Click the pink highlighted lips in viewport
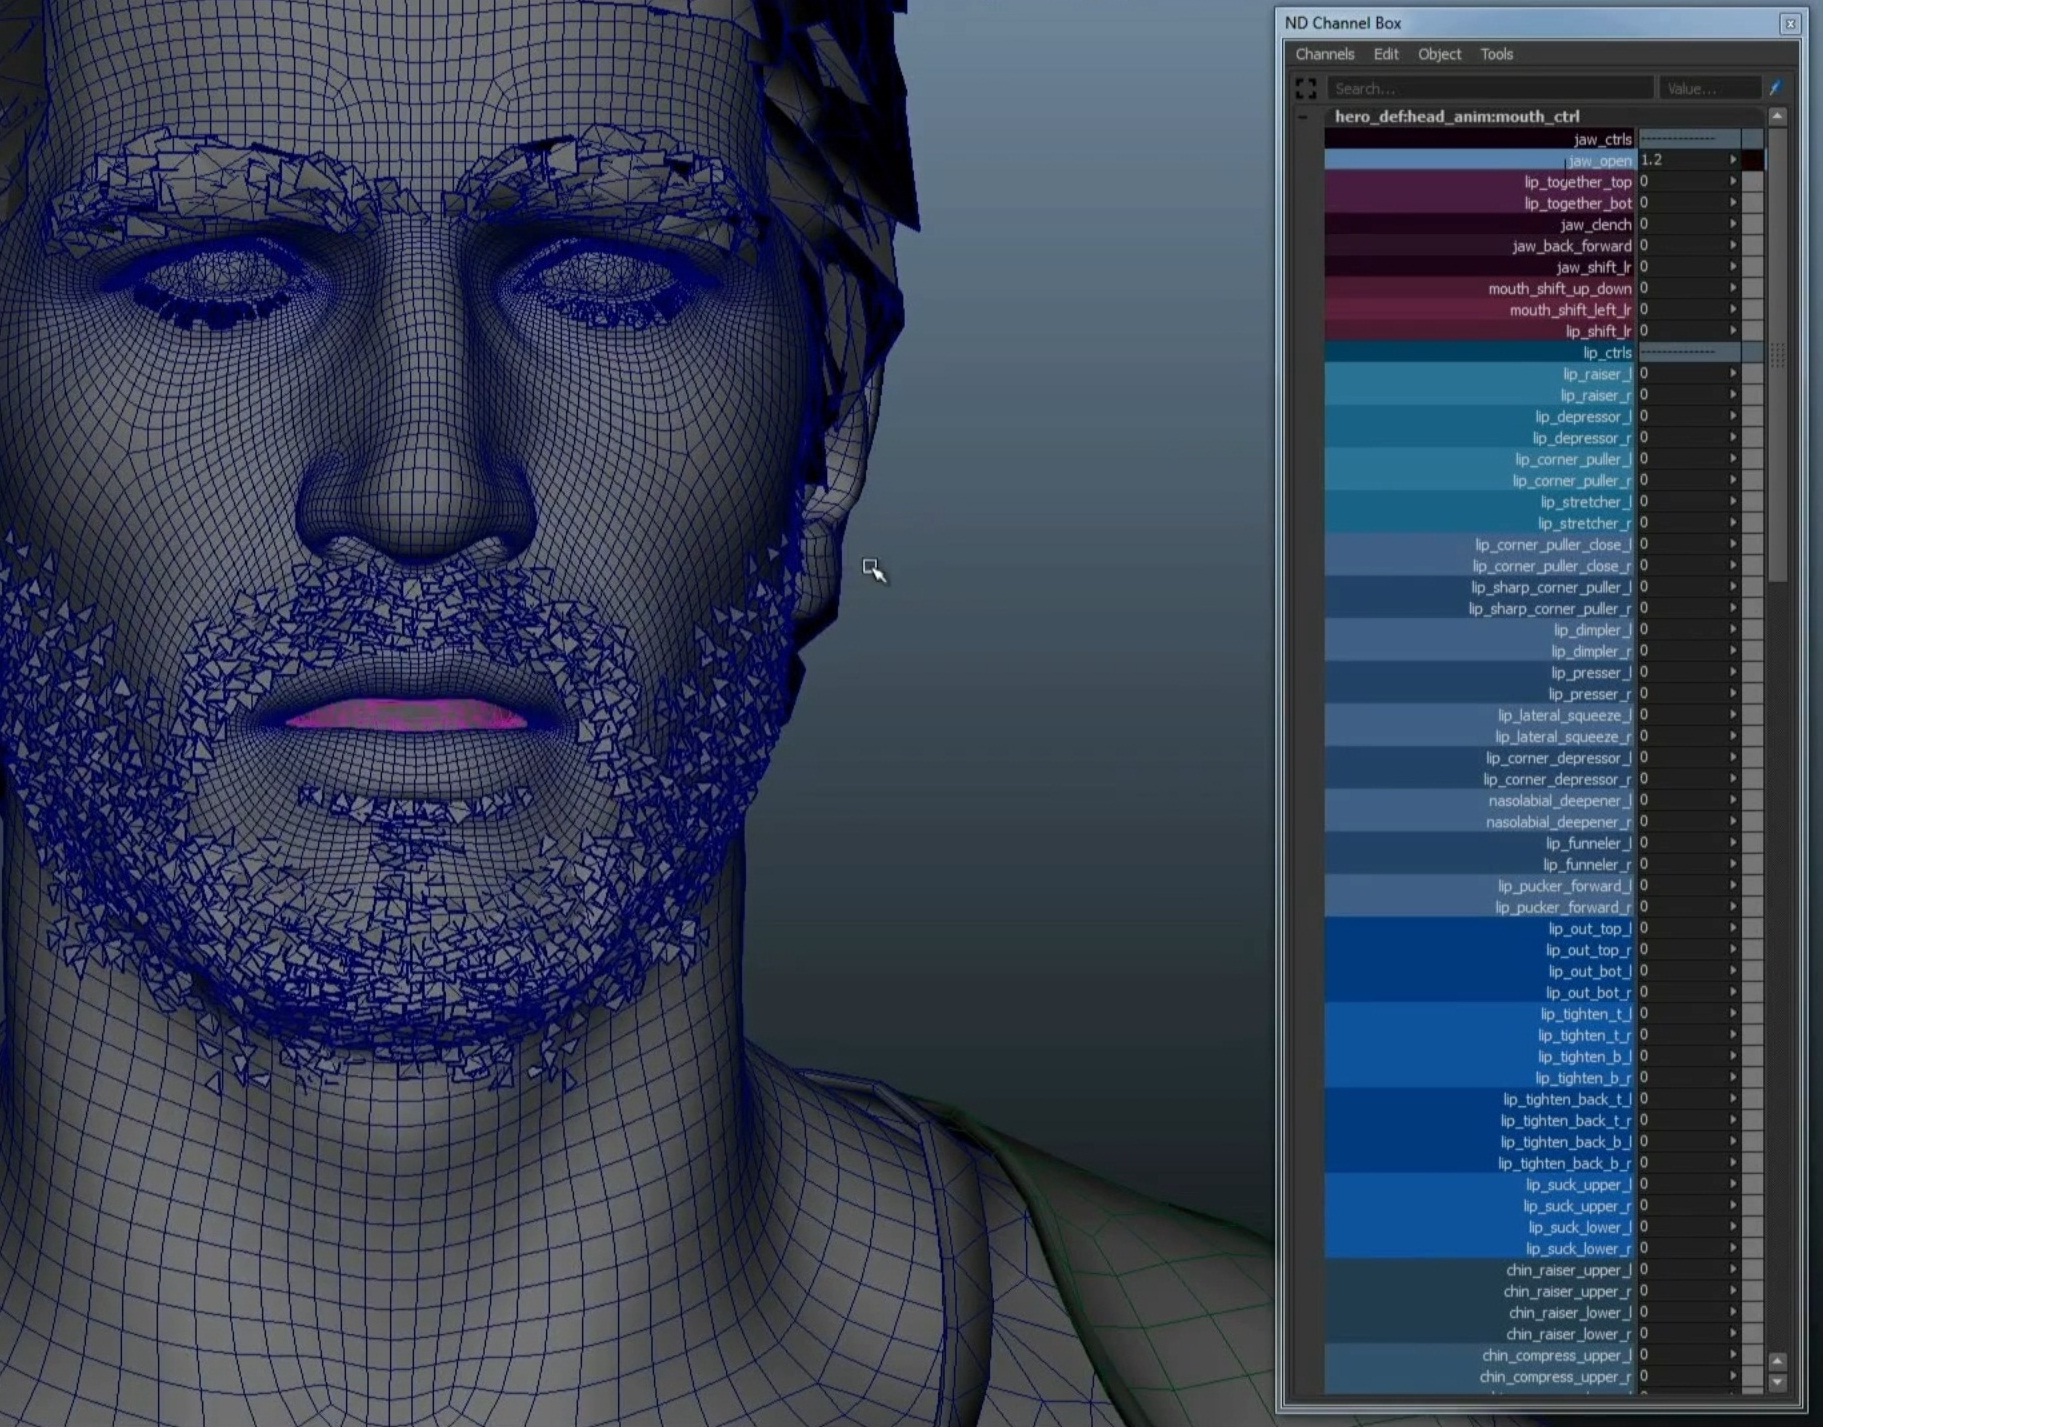This screenshot has width=2060, height=1428. coord(406,715)
